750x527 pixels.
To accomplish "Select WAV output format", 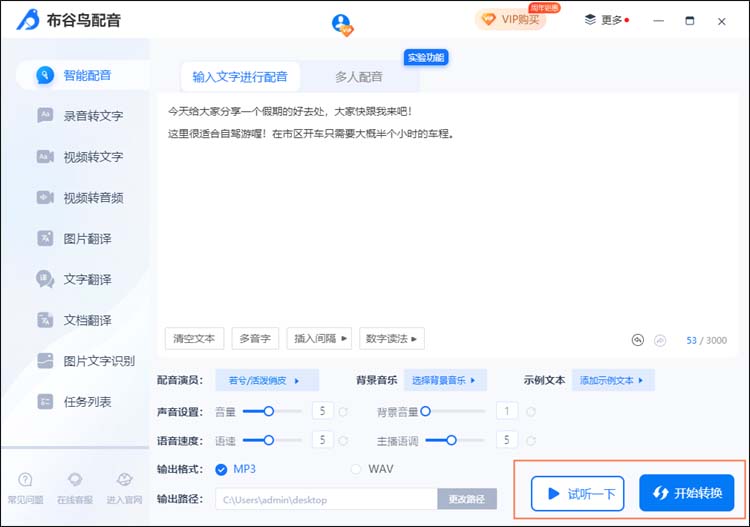I will (x=356, y=470).
